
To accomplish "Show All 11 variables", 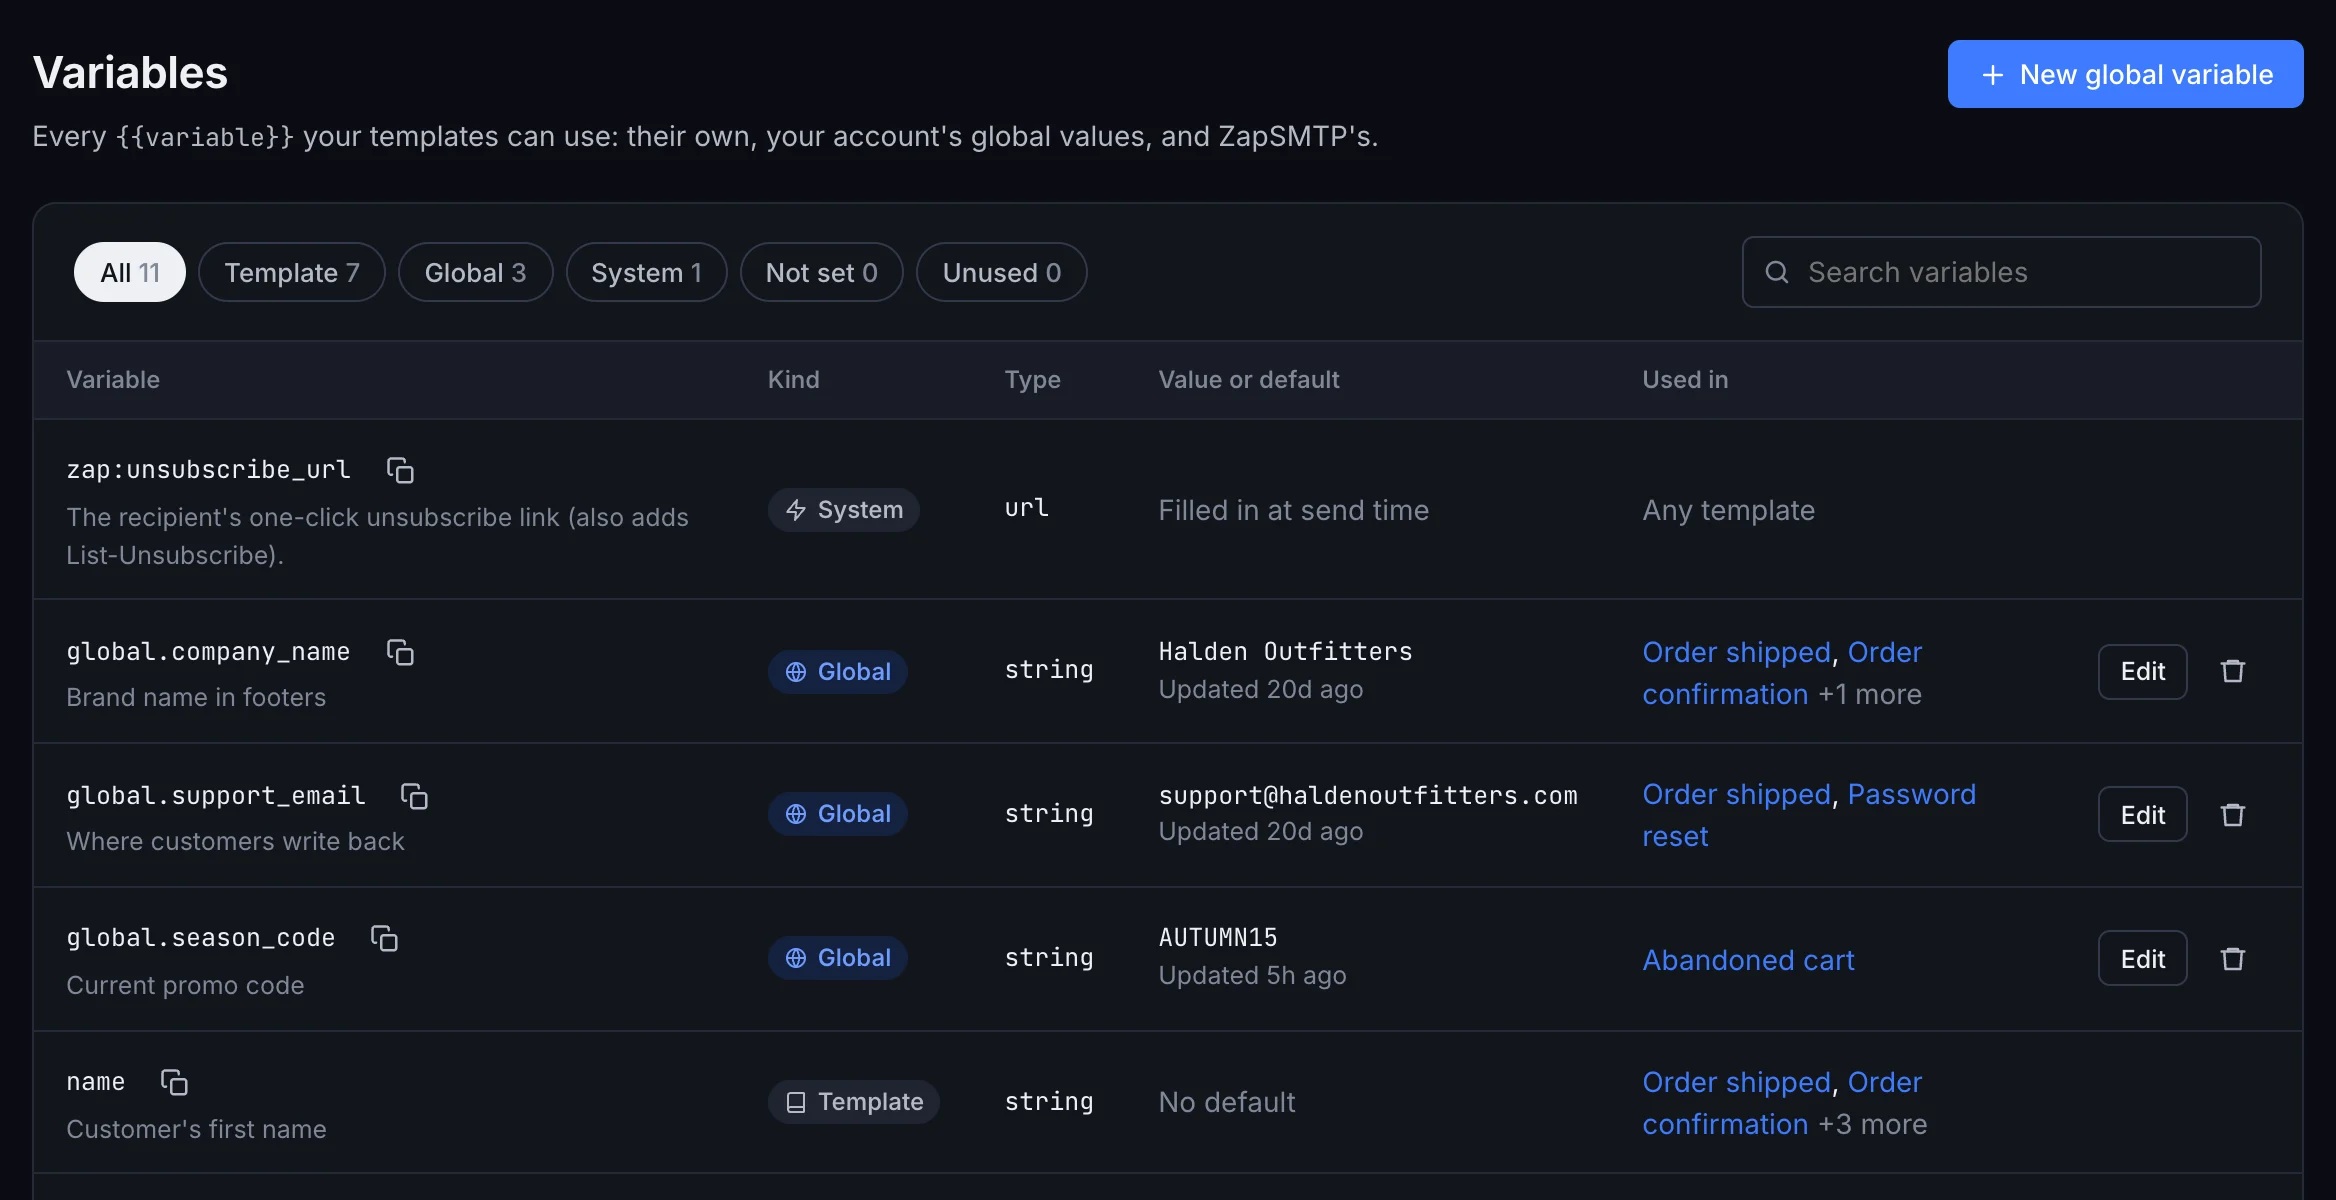I will 130,272.
